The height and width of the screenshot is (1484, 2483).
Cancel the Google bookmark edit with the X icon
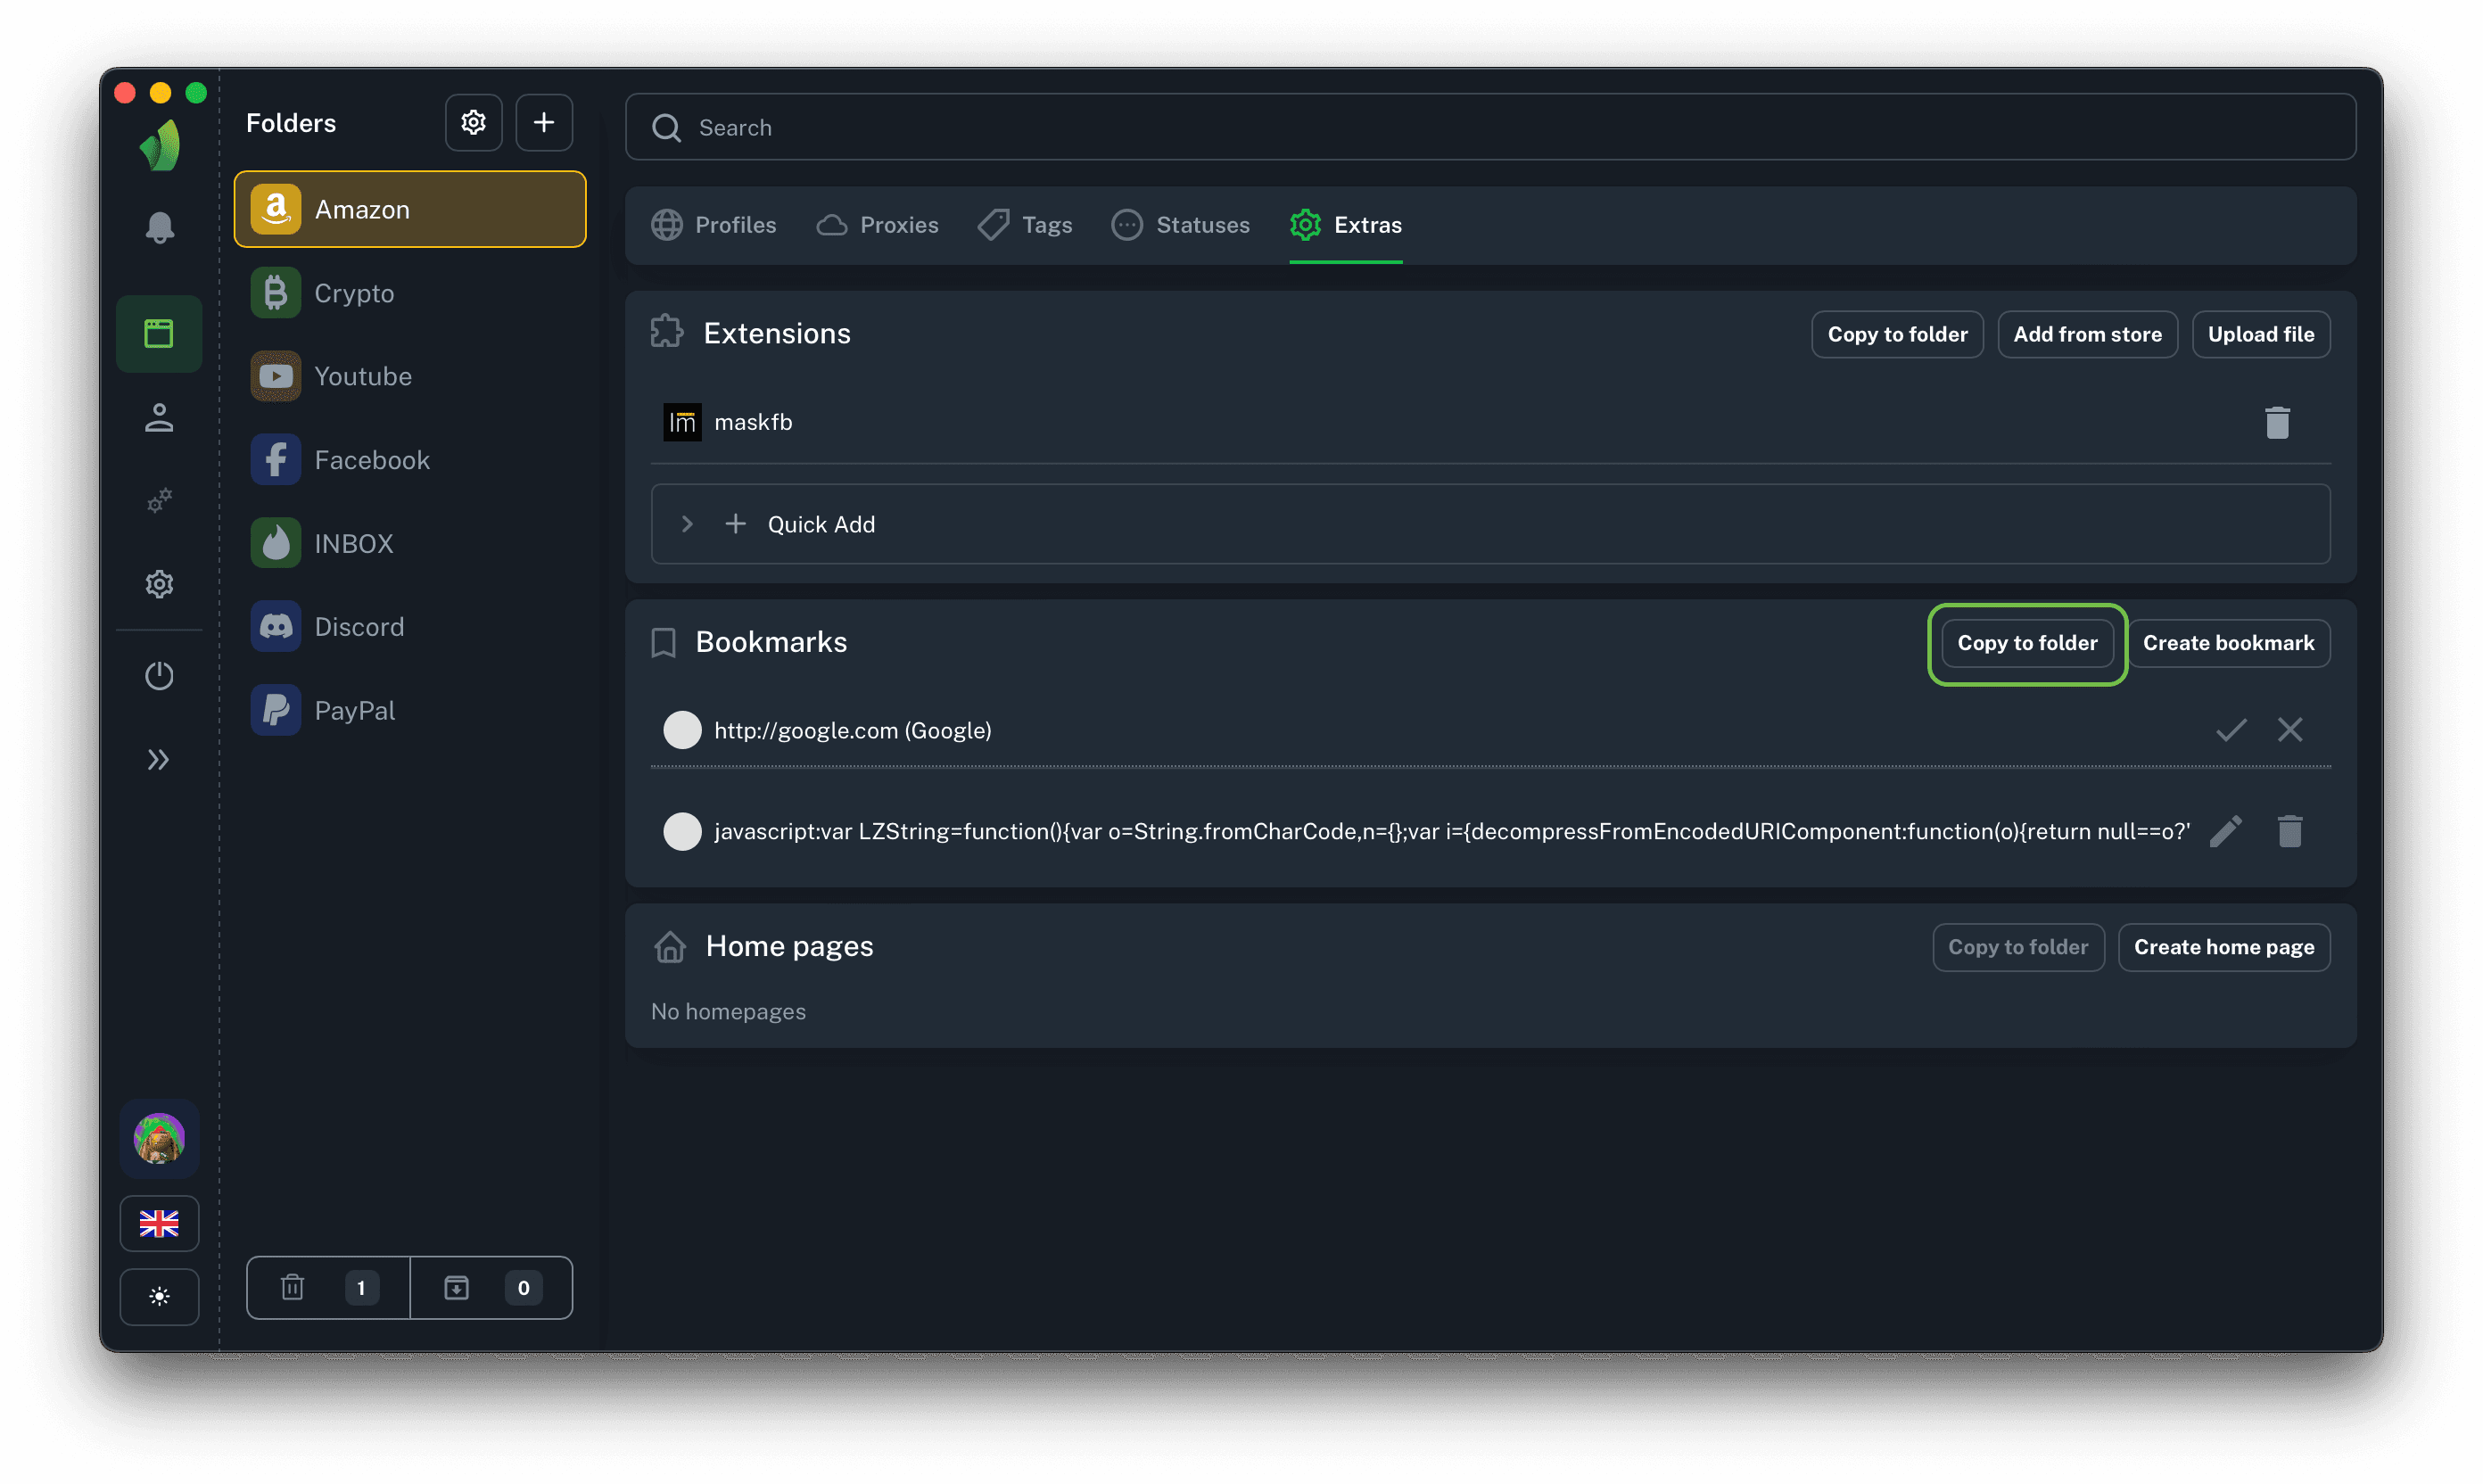[2290, 730]
